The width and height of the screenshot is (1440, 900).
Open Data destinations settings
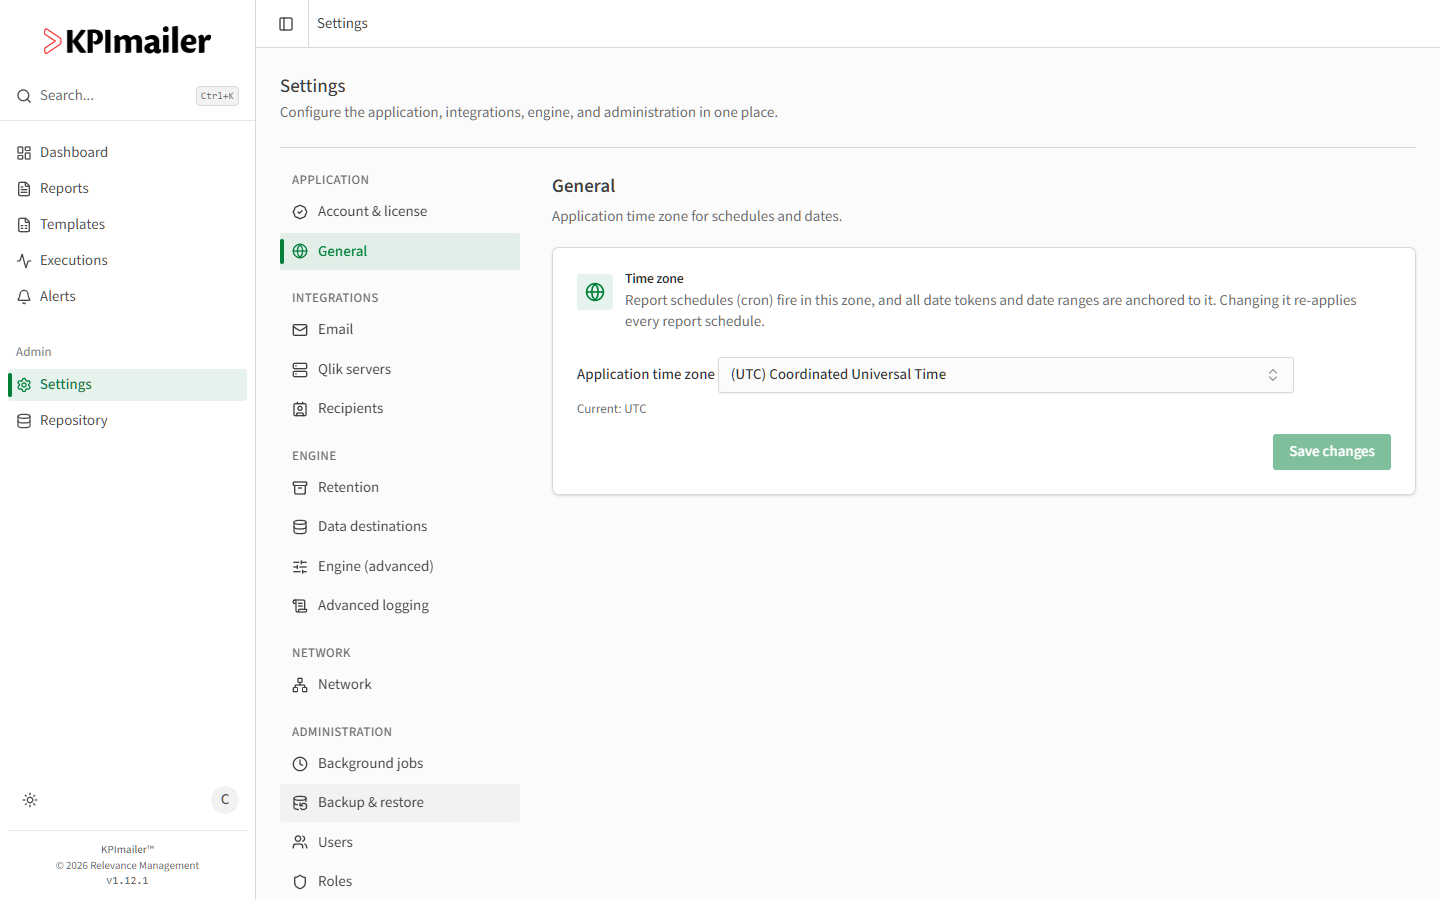400,527
